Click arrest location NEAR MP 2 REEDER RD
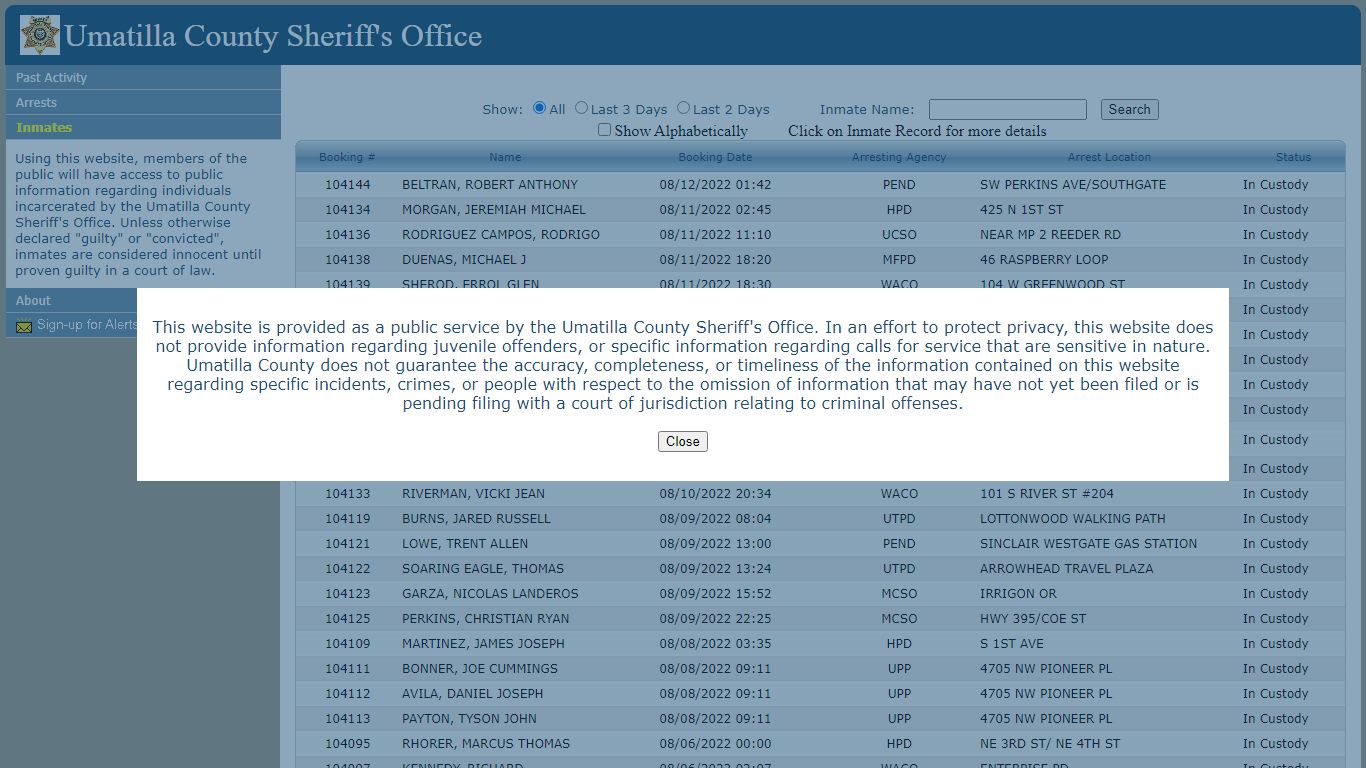This screenshot has width=1366, height=768. (x=1050, y=234)
